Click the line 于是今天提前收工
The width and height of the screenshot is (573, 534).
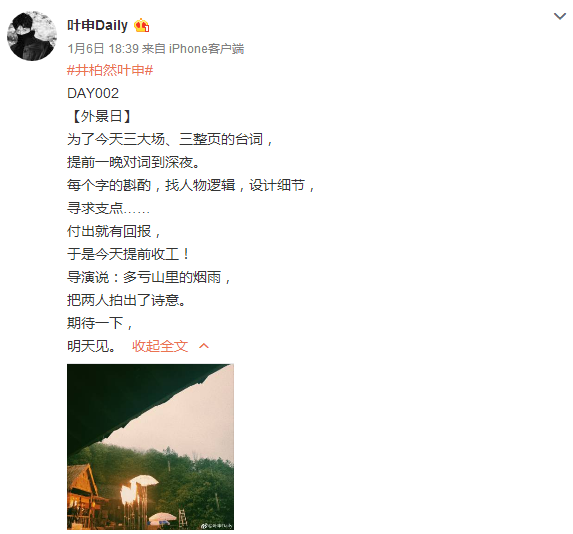click(x=128, y=254)
